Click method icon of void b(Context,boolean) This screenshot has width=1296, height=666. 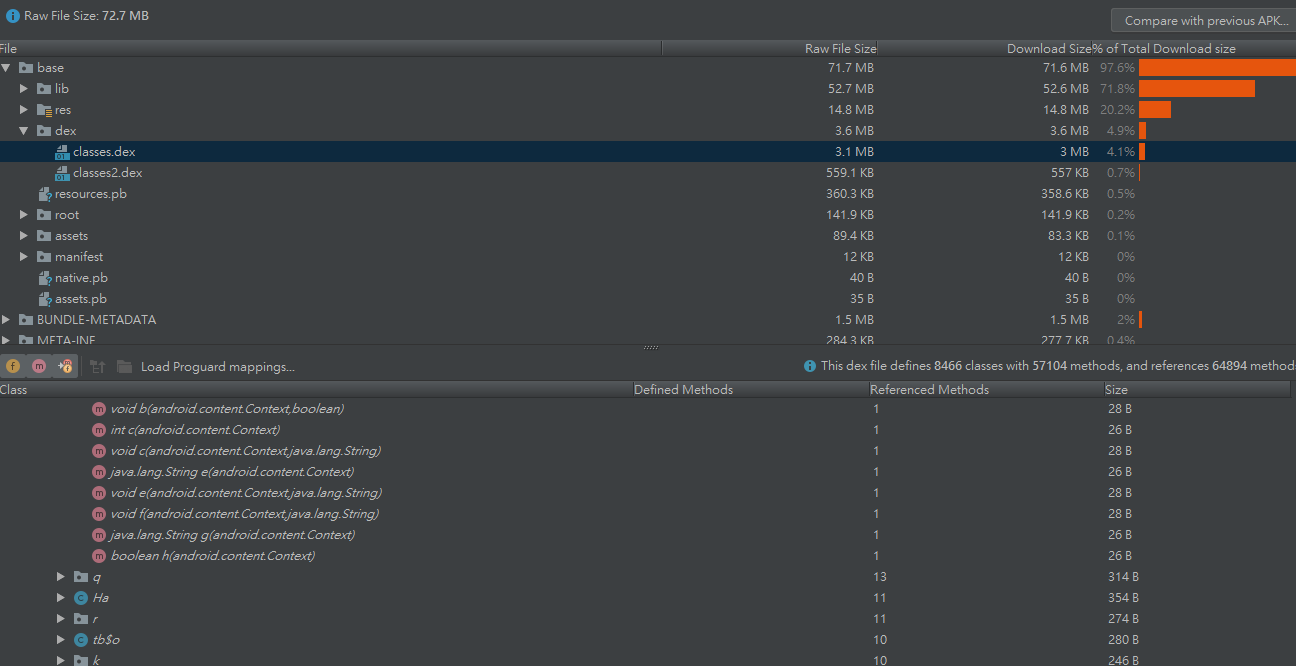click(99, 409)
